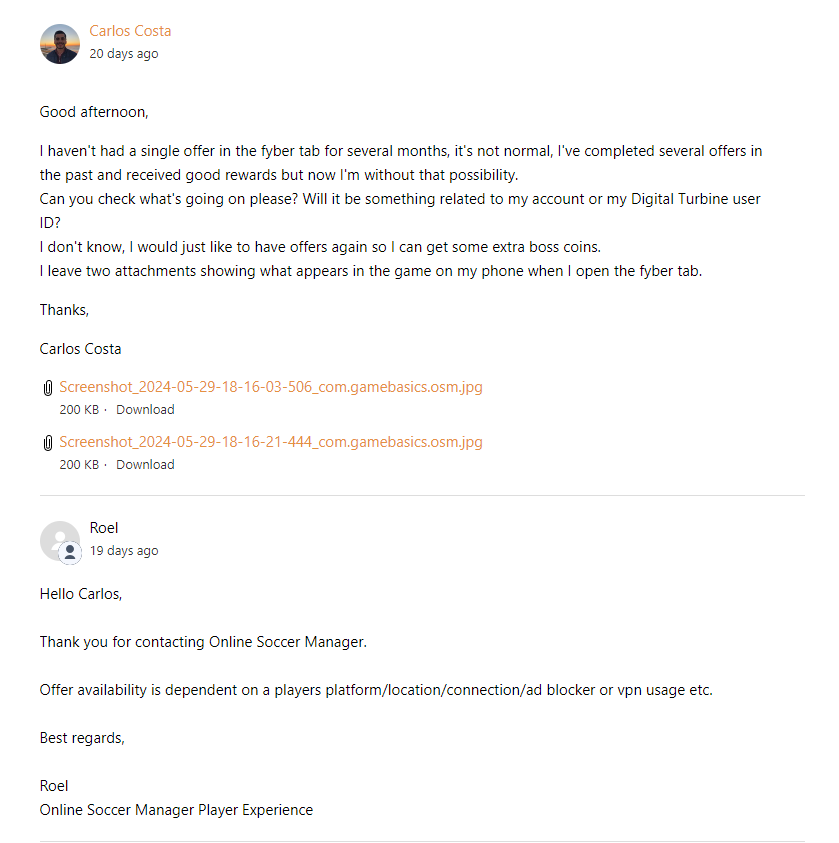Download the 18-16-03-506 screenshot file

click(145, 410)
